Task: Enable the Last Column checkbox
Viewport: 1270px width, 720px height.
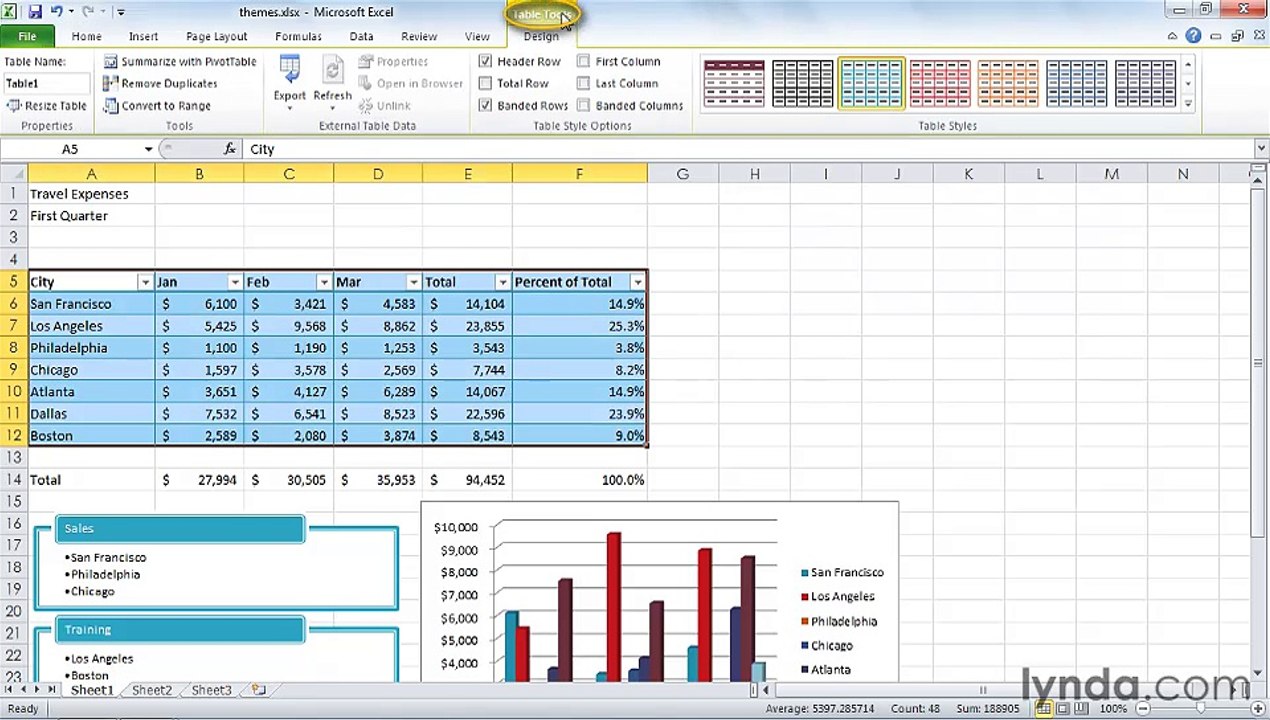Action: 583,84
